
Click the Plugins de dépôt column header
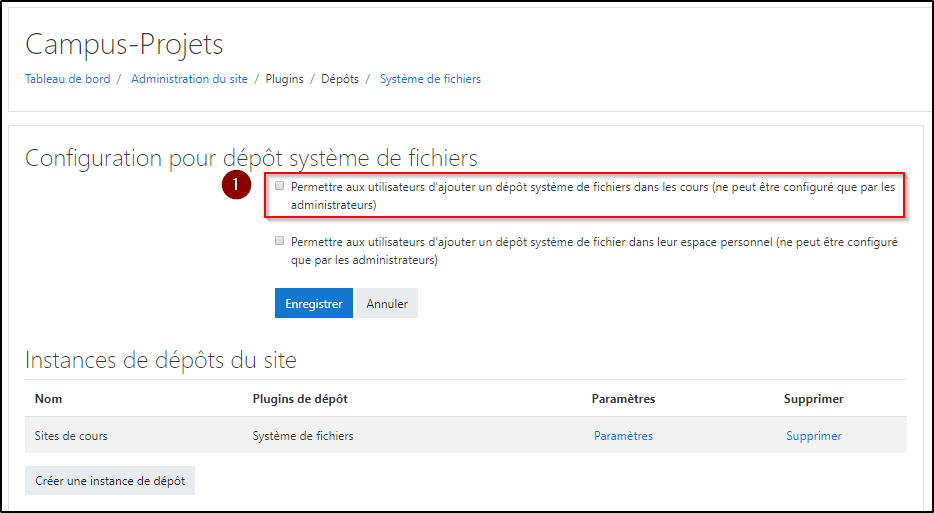[300, 399]
